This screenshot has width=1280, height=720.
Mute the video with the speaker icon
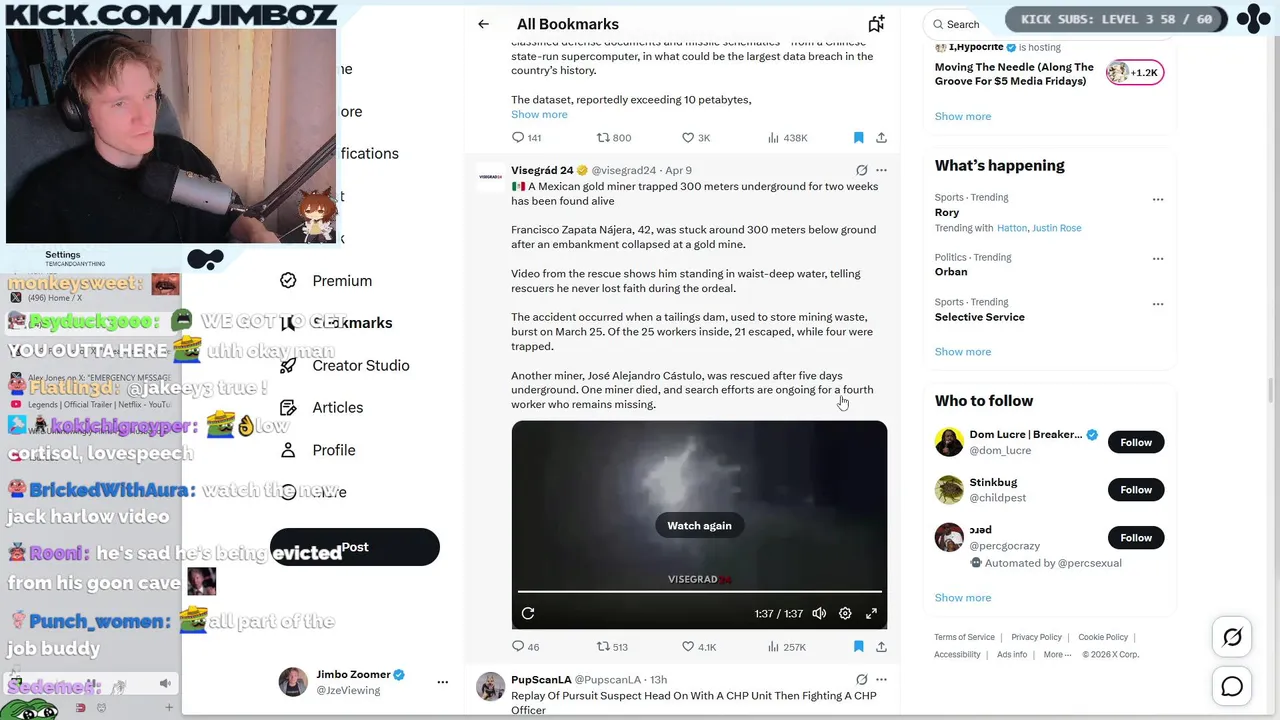(x=819, y=613)
